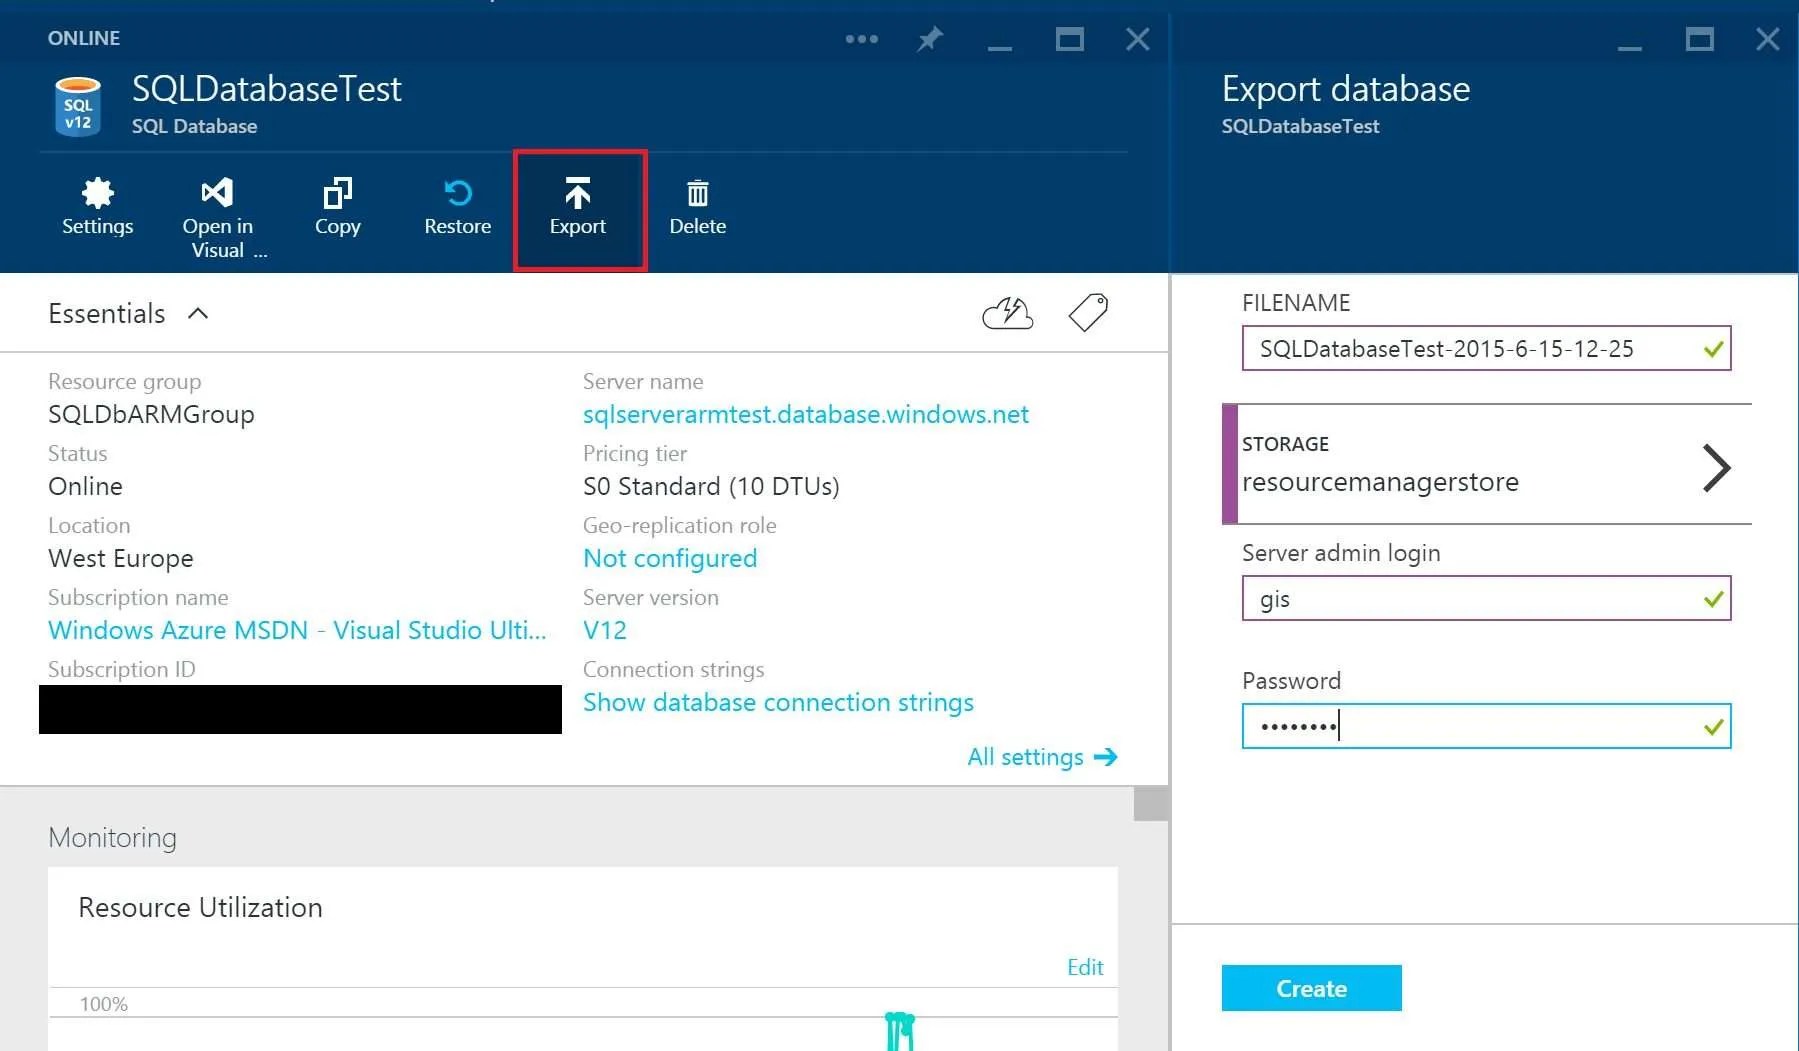
Task: Delete the SQLDatabaseTest database
Action: point(697,208)
